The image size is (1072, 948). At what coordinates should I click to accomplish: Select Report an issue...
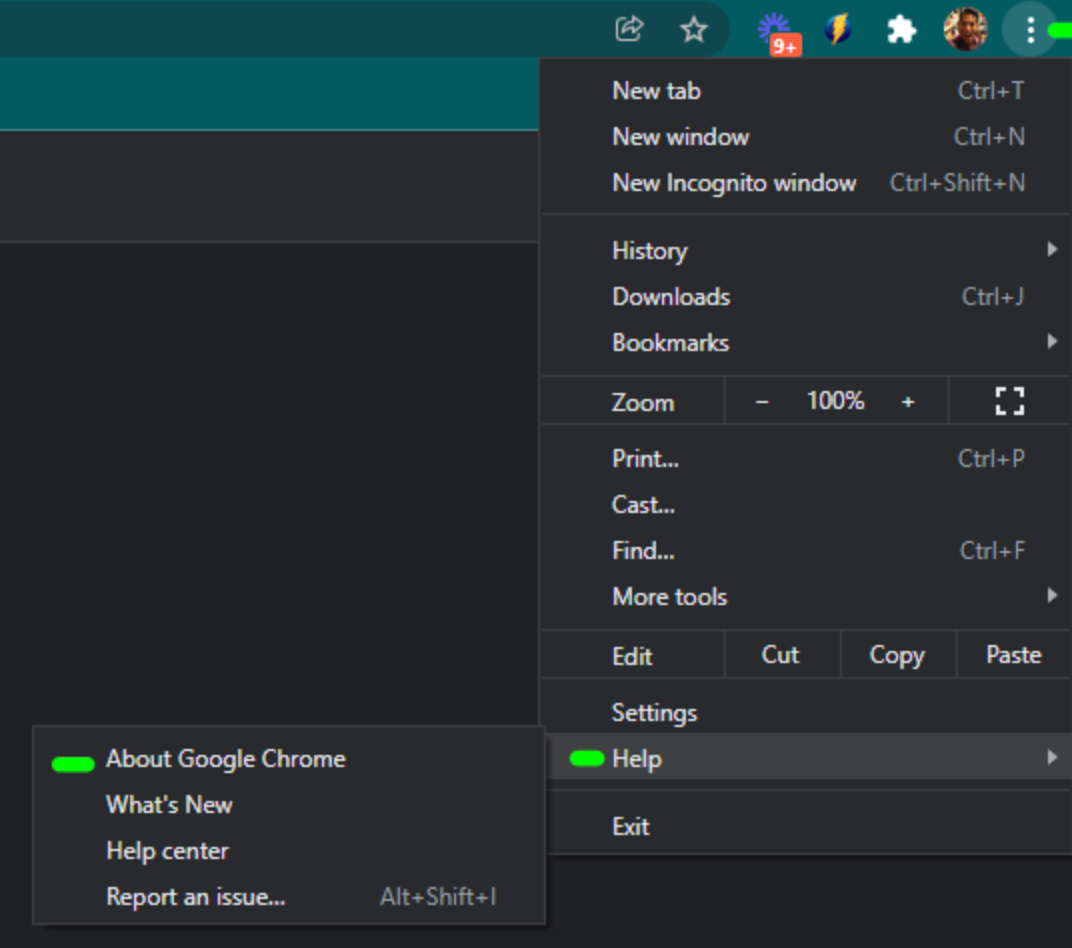point(289,897)
